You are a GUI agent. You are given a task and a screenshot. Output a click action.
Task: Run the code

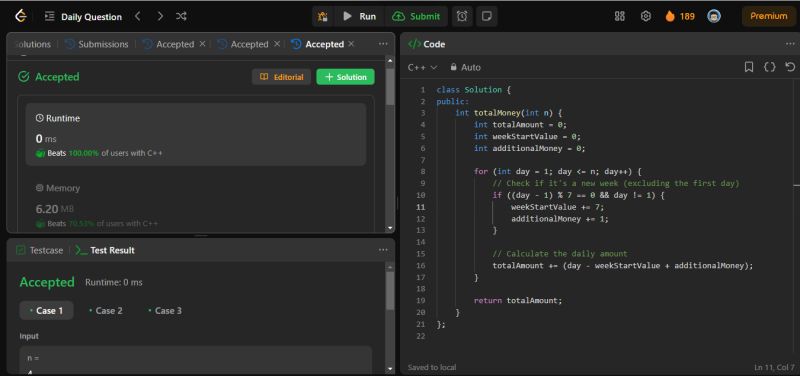[x=360, y=16]
